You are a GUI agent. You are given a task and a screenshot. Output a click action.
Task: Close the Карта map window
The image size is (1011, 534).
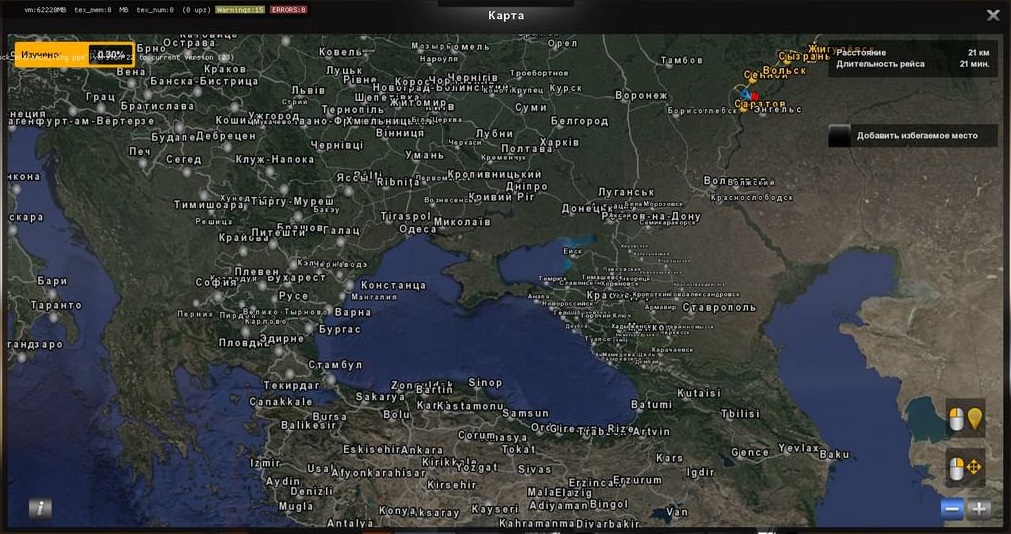pyautogui.click(x=992, y=15)
